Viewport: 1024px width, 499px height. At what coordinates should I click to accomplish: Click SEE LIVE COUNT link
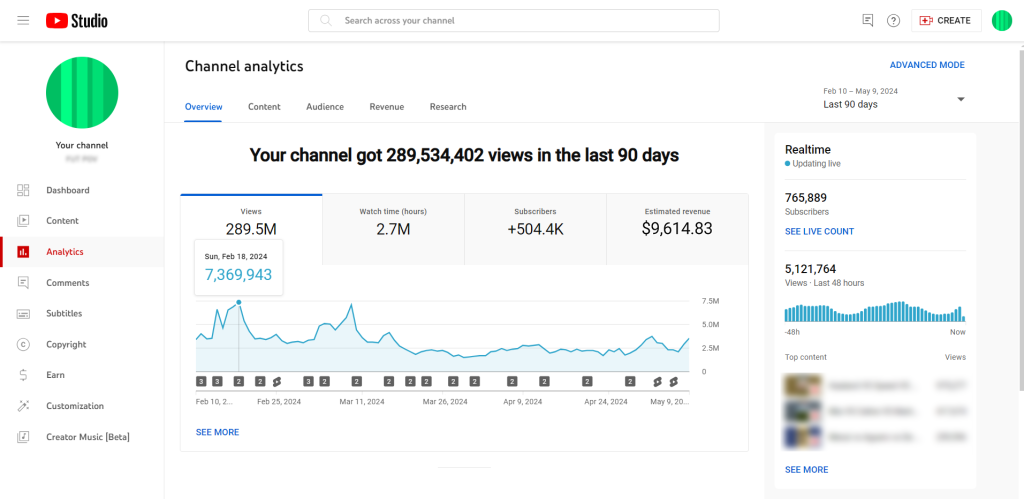pos(819,231)
